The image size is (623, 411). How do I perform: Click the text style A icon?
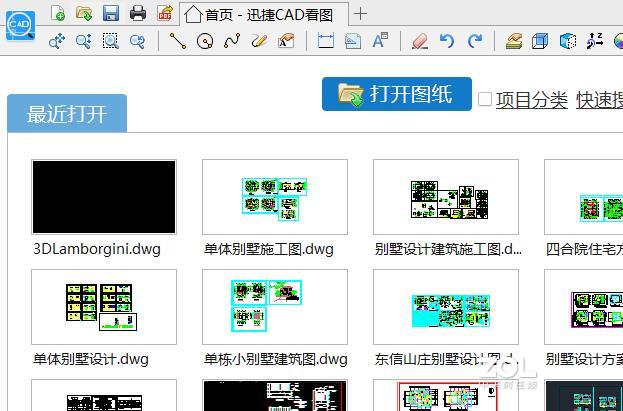380,41
